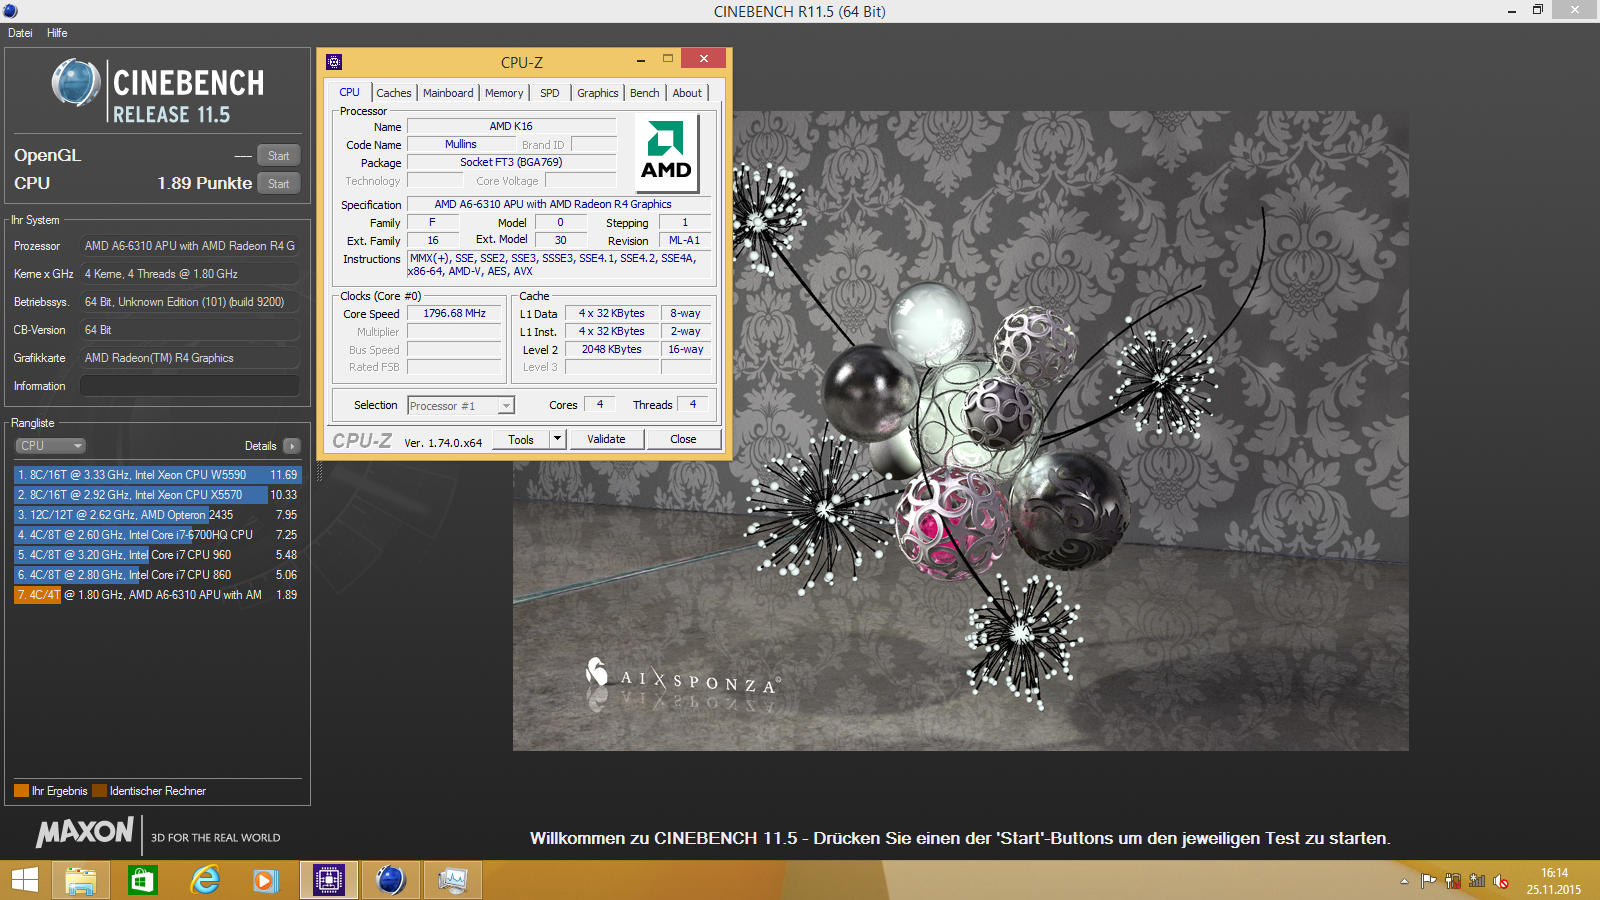1600x900 pixels.
Task: Switch to the Bench tab in CPU-Z
Action: click(645, 93)
